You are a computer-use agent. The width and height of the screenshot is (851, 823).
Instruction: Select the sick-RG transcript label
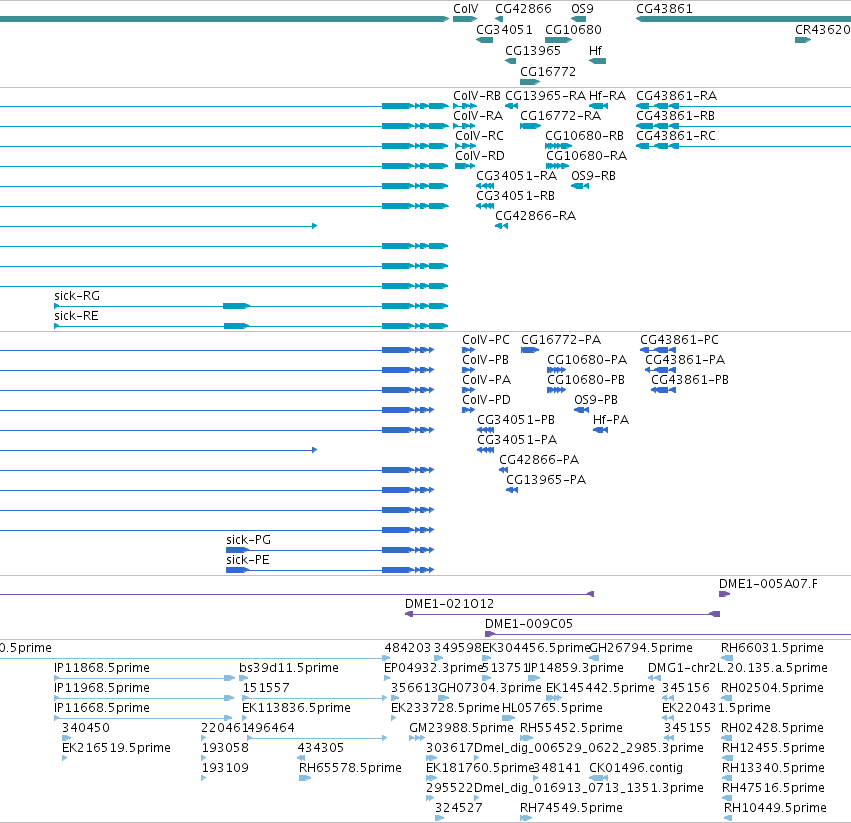[77, 296]
